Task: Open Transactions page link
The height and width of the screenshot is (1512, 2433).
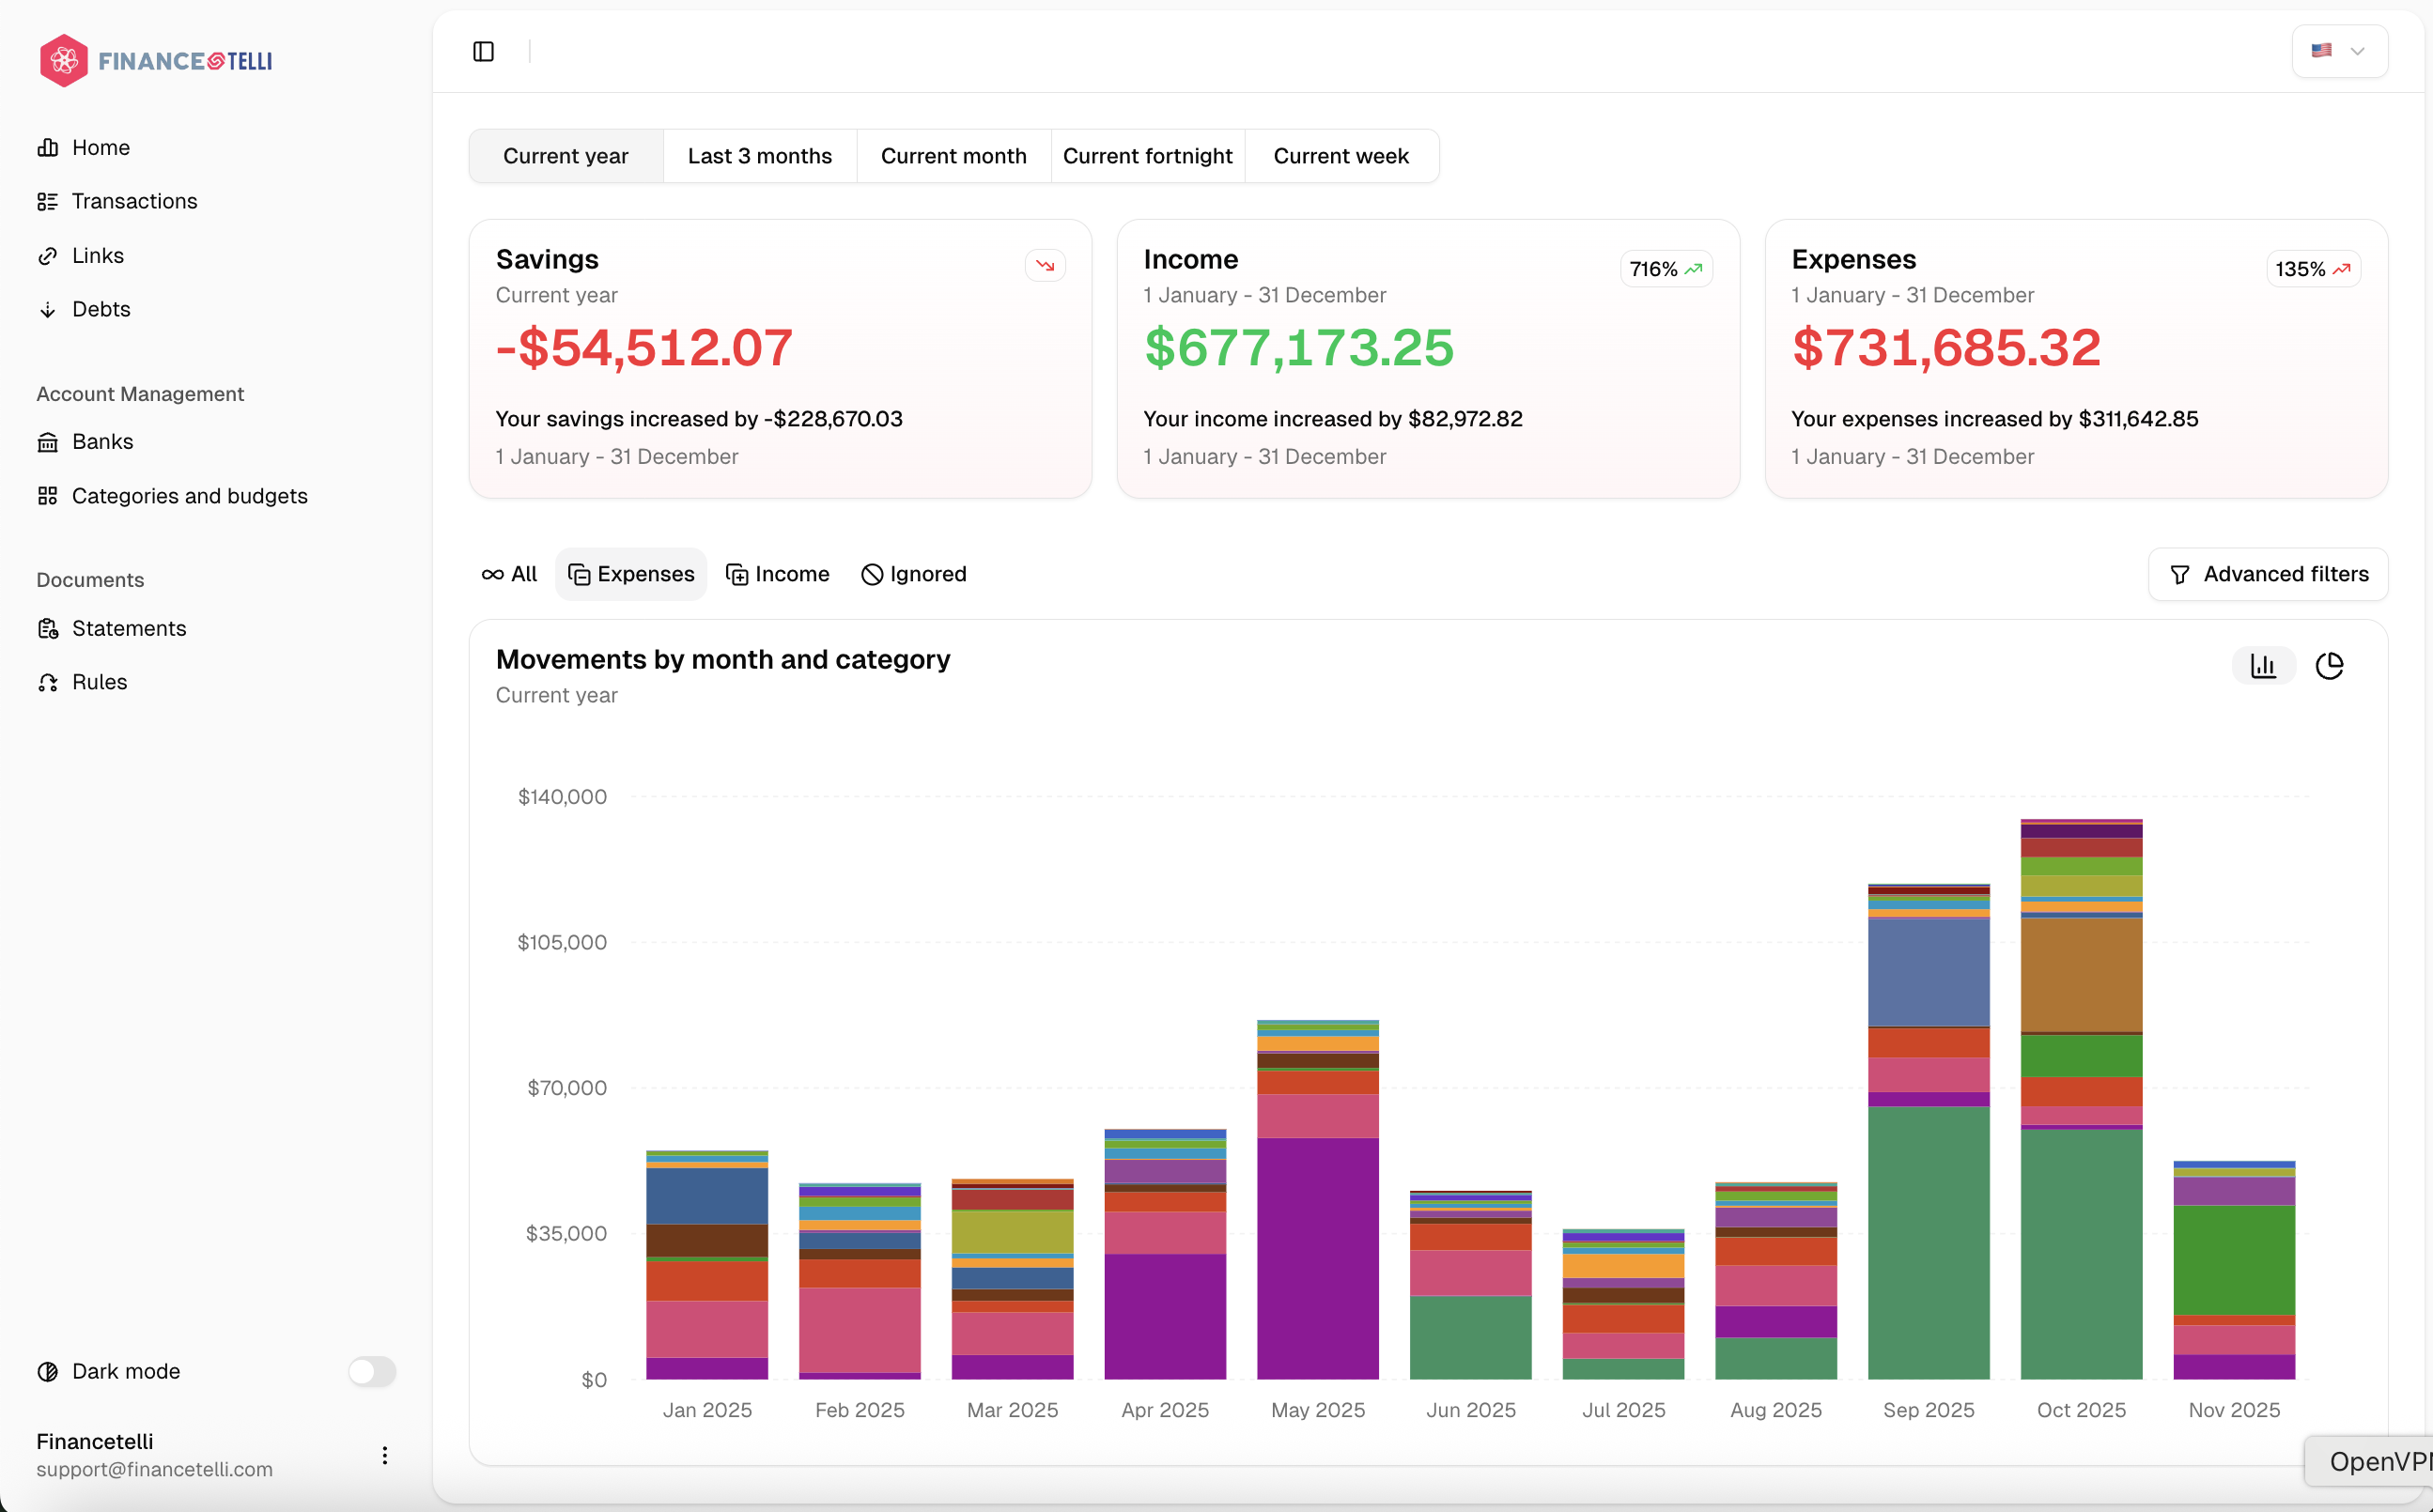Action: pos(134,201)
